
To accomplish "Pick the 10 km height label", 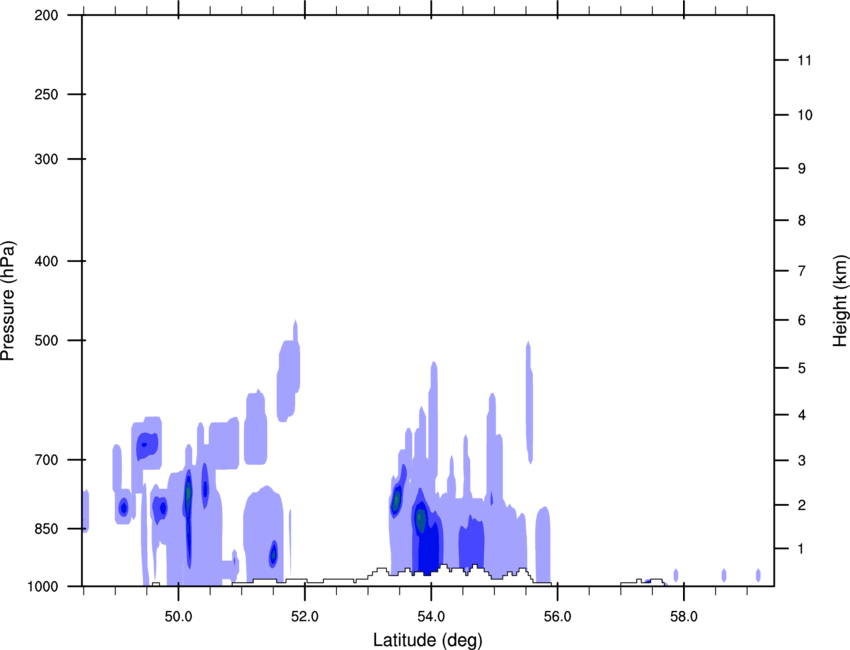I will click(805, 115).
